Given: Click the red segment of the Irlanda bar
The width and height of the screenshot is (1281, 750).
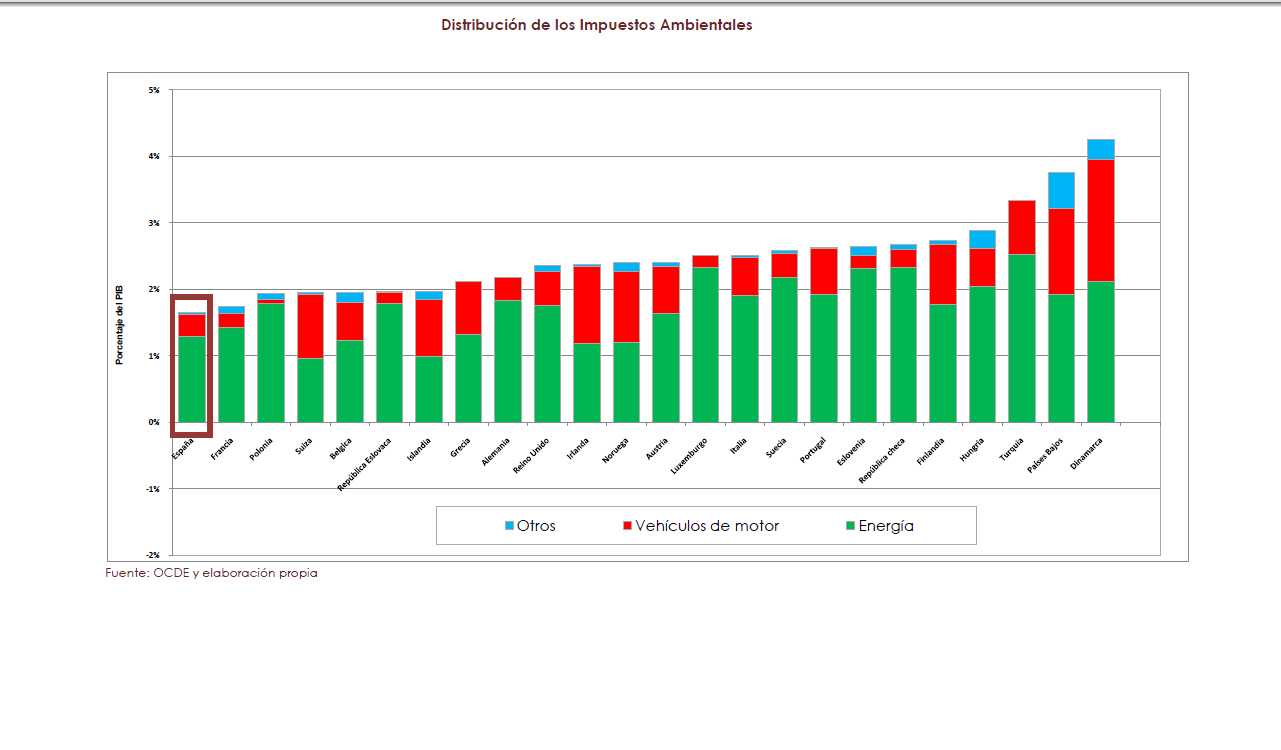Looking at the screenshot, I should click(x=586, y=305).
